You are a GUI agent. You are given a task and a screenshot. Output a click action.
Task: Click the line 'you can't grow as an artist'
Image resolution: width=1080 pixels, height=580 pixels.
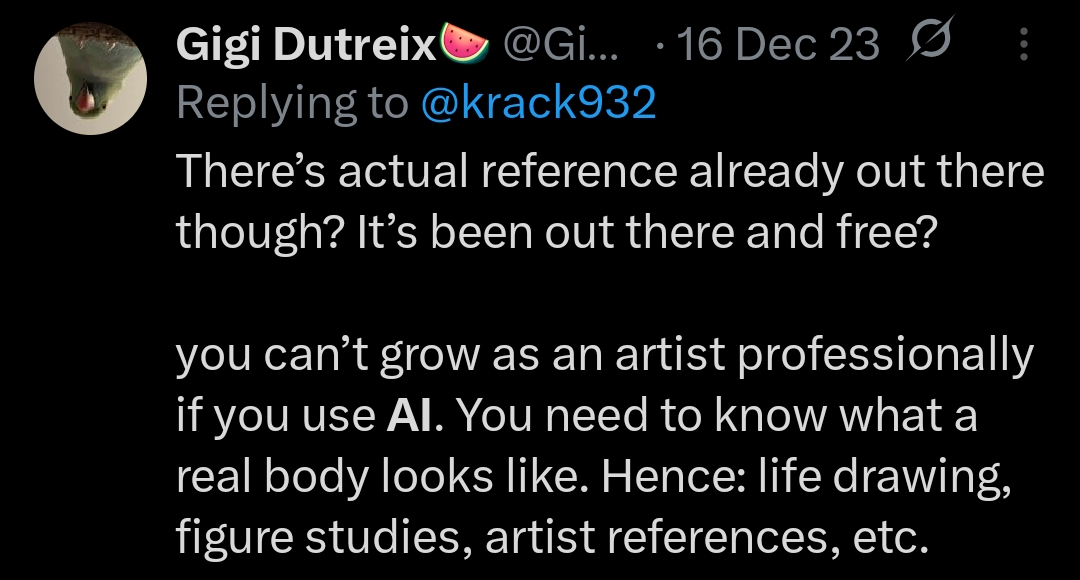click(605, 356)
